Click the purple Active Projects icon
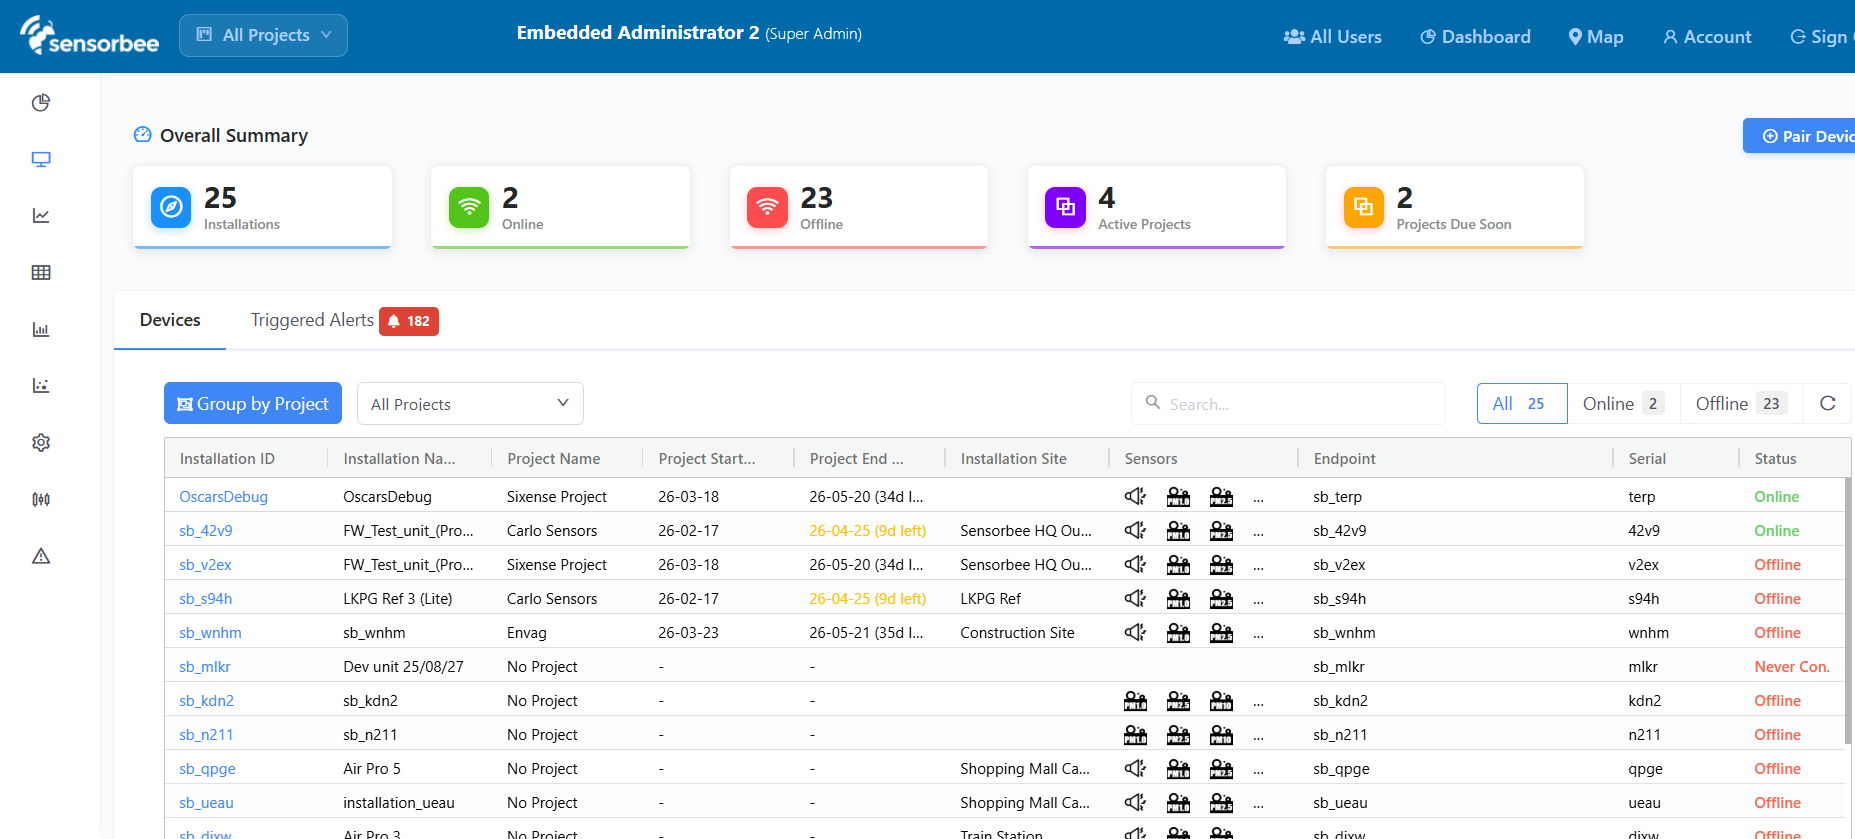Viewport: 1855px width, 839px height. [x=1065, y=207]
